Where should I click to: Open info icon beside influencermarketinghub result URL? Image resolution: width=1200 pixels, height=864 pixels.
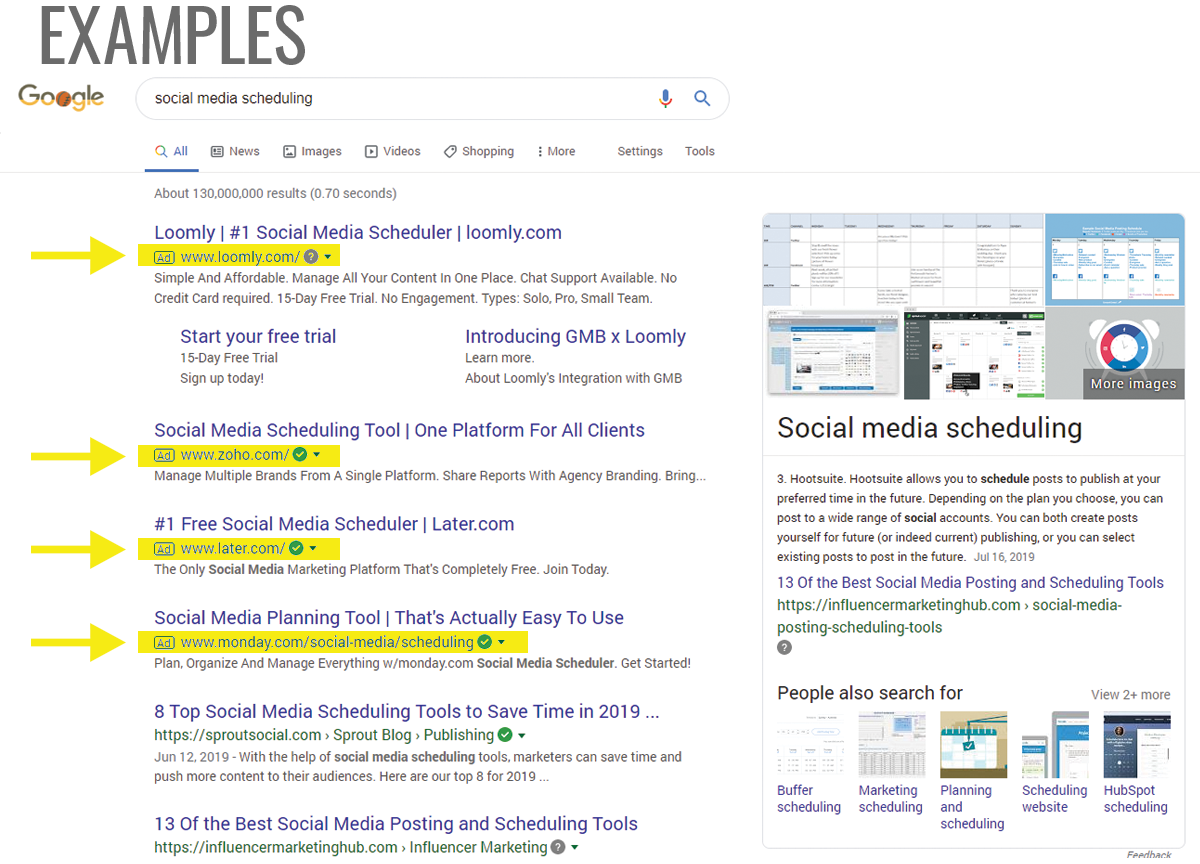coord(558,847)
